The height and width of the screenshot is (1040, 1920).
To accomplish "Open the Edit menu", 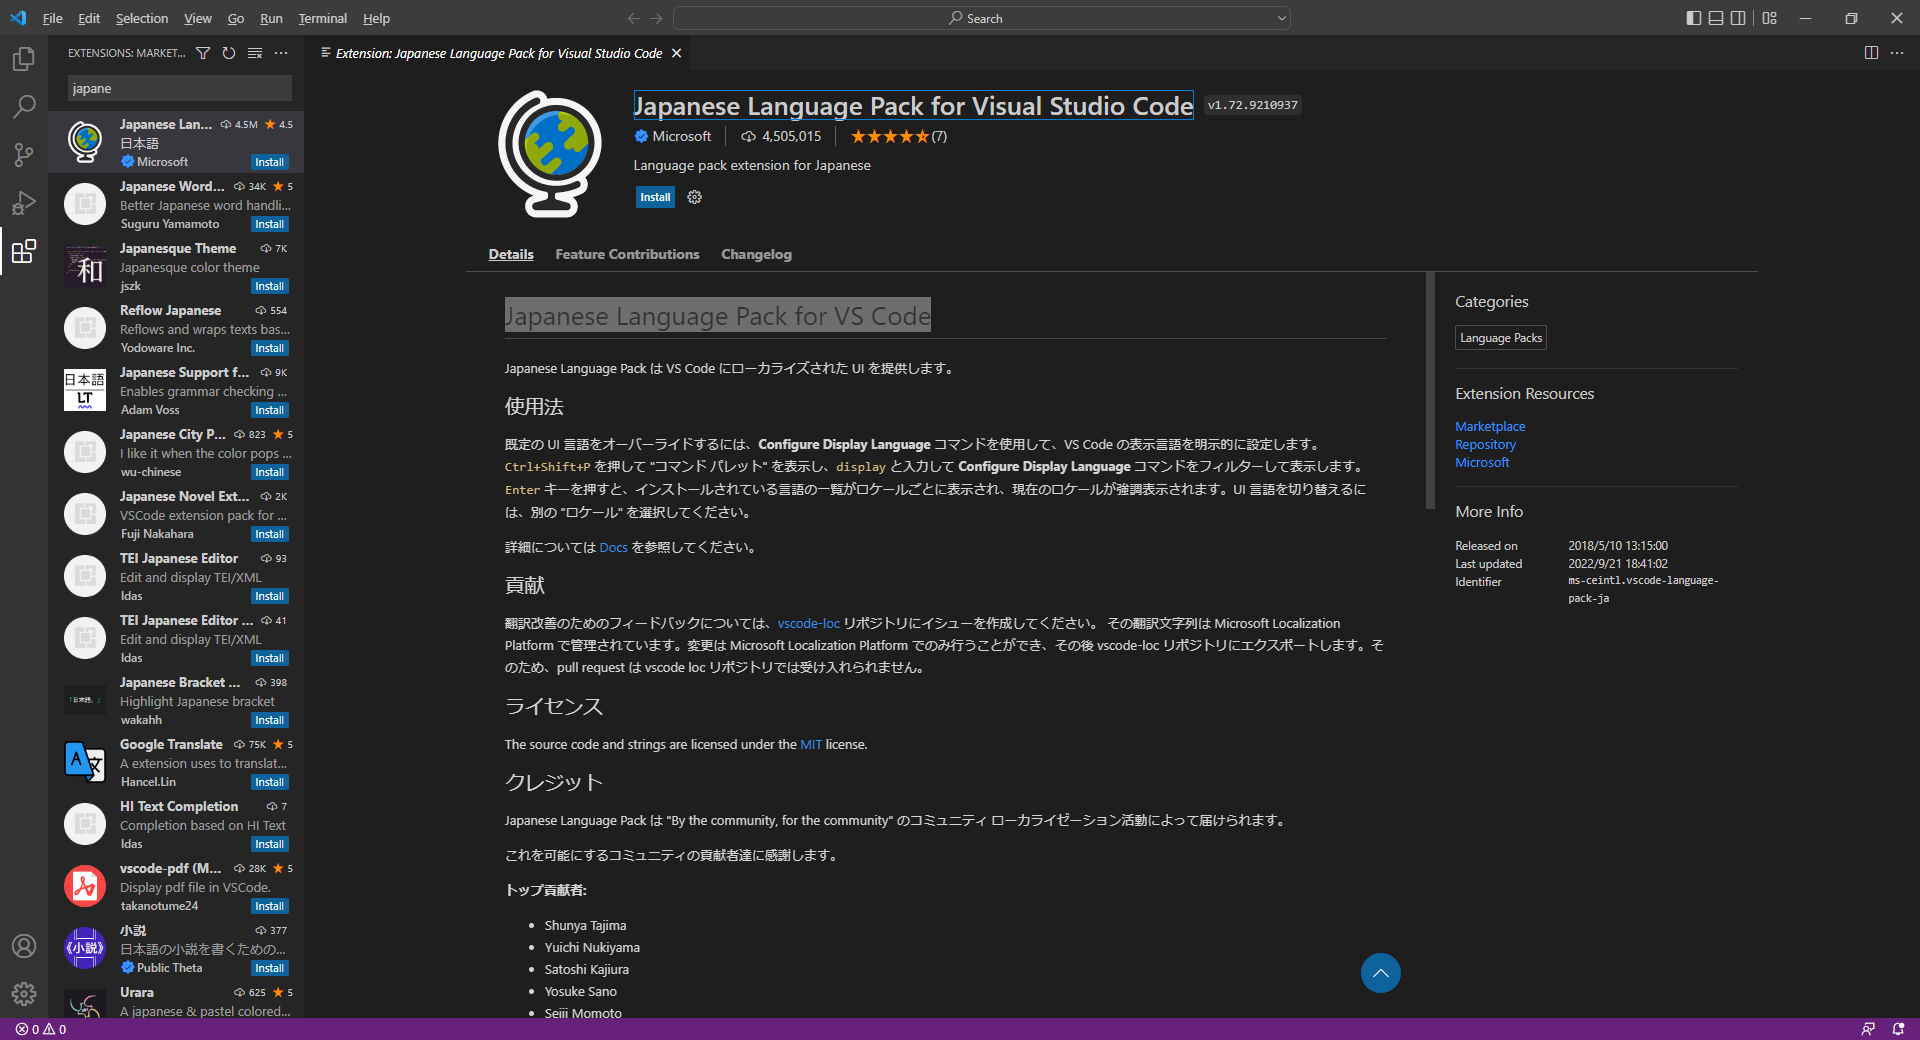I will click(x=89, y=18).
